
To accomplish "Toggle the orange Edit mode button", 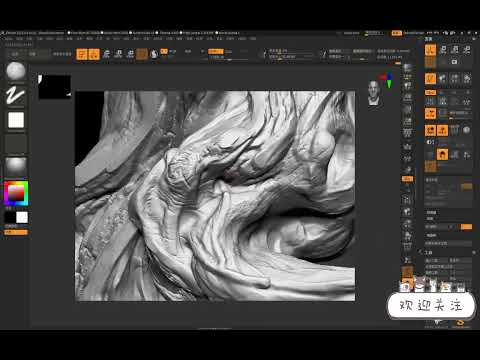I will [x=82, y=54].
